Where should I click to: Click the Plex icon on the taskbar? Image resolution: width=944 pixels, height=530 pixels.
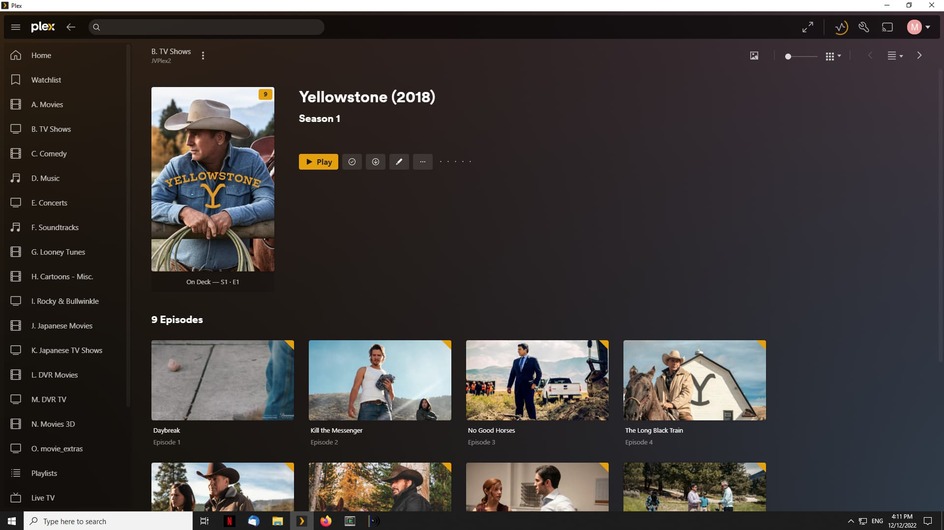click(x=302, y=521)
